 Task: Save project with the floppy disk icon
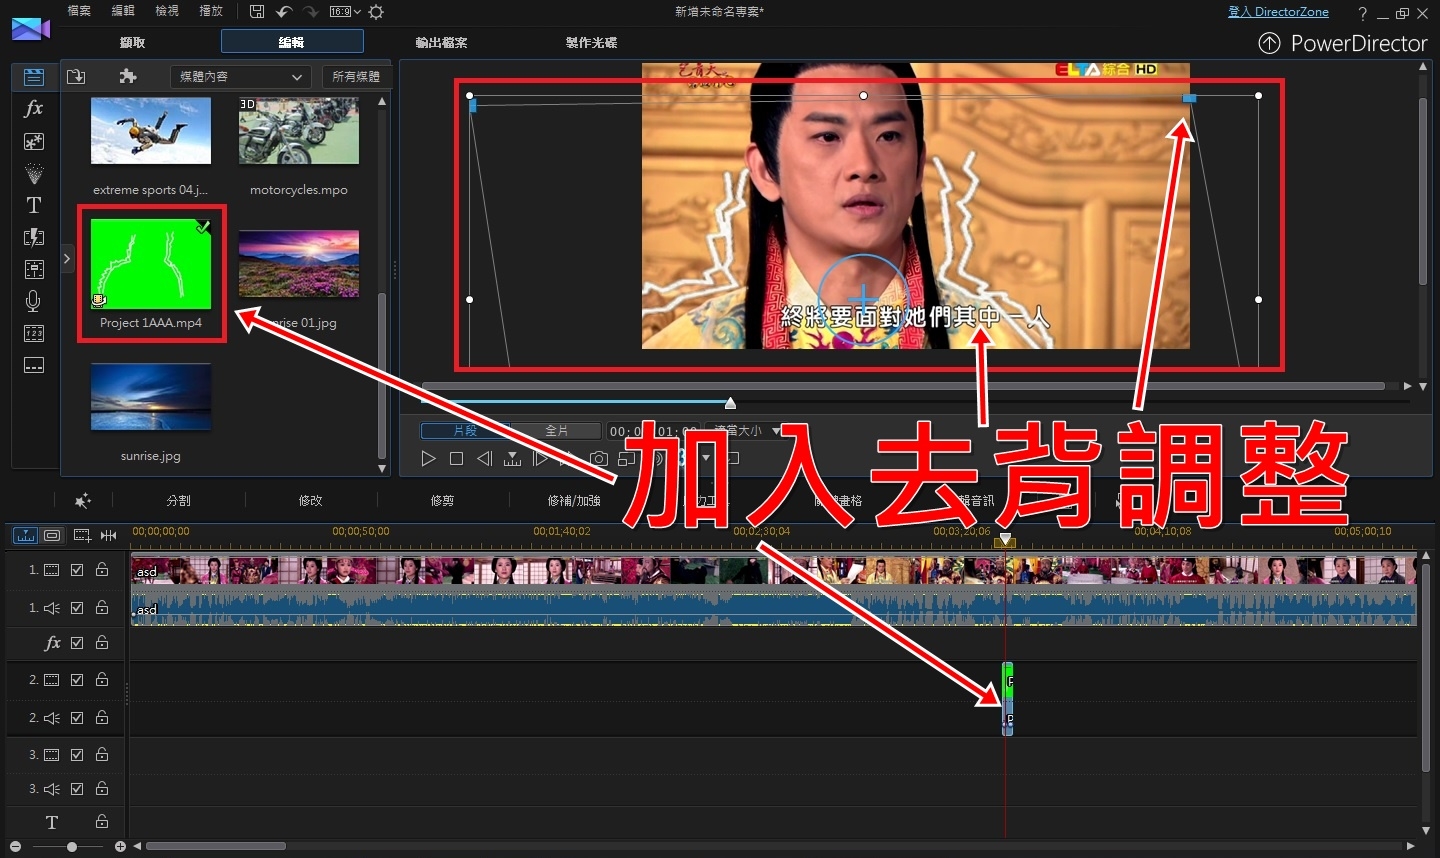pyautogui.click(x=257, y=11)
